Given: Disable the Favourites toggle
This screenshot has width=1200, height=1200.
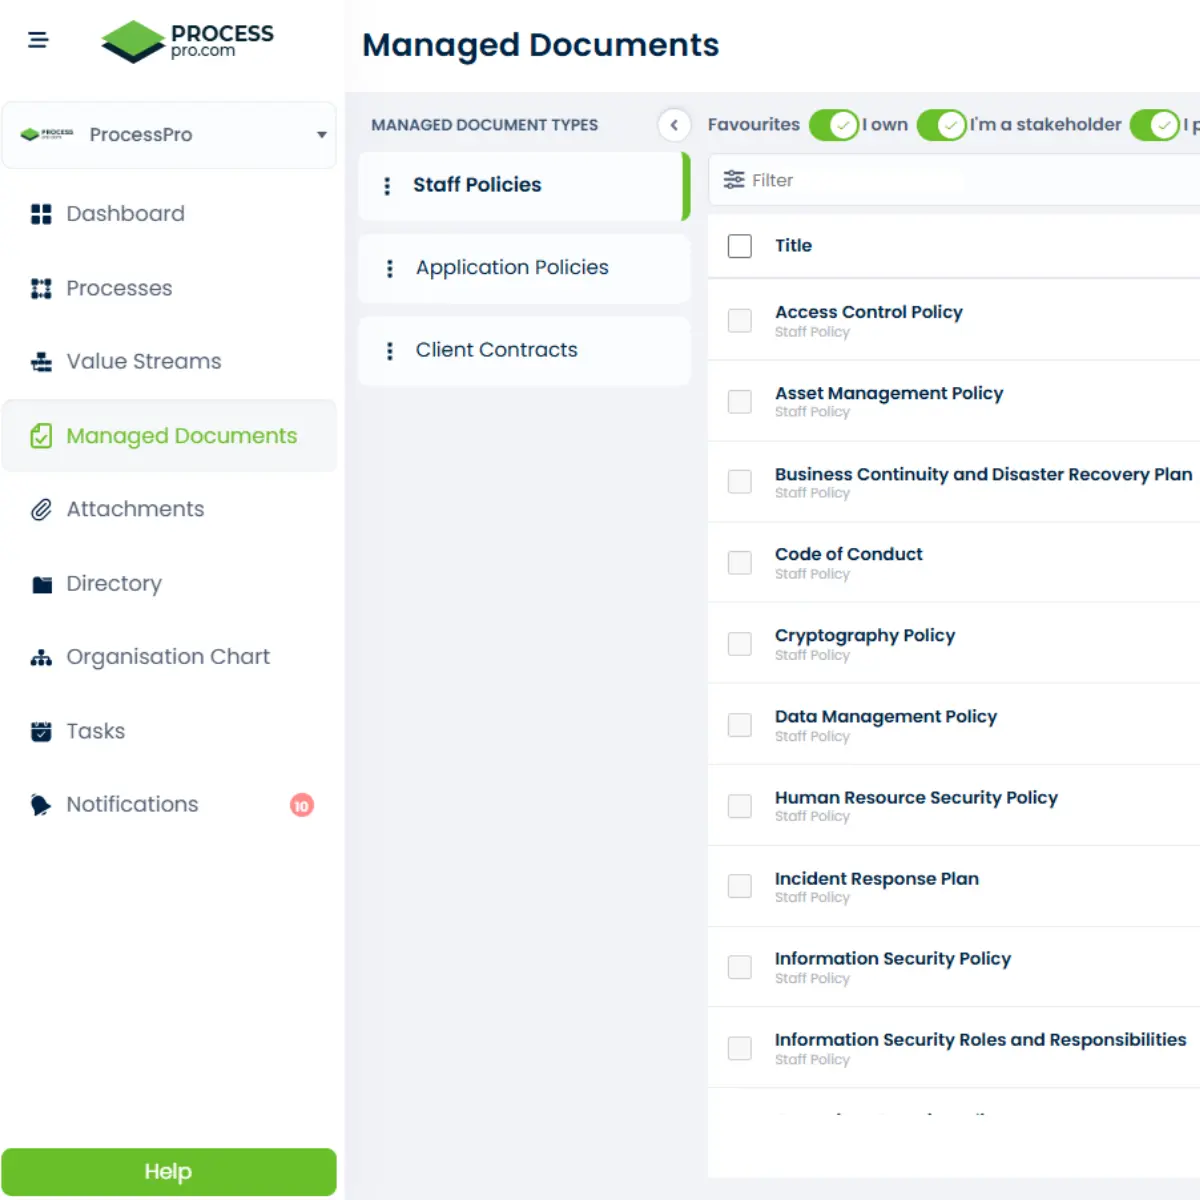Looking at the screenshot, I should click(x=834, y=125).
